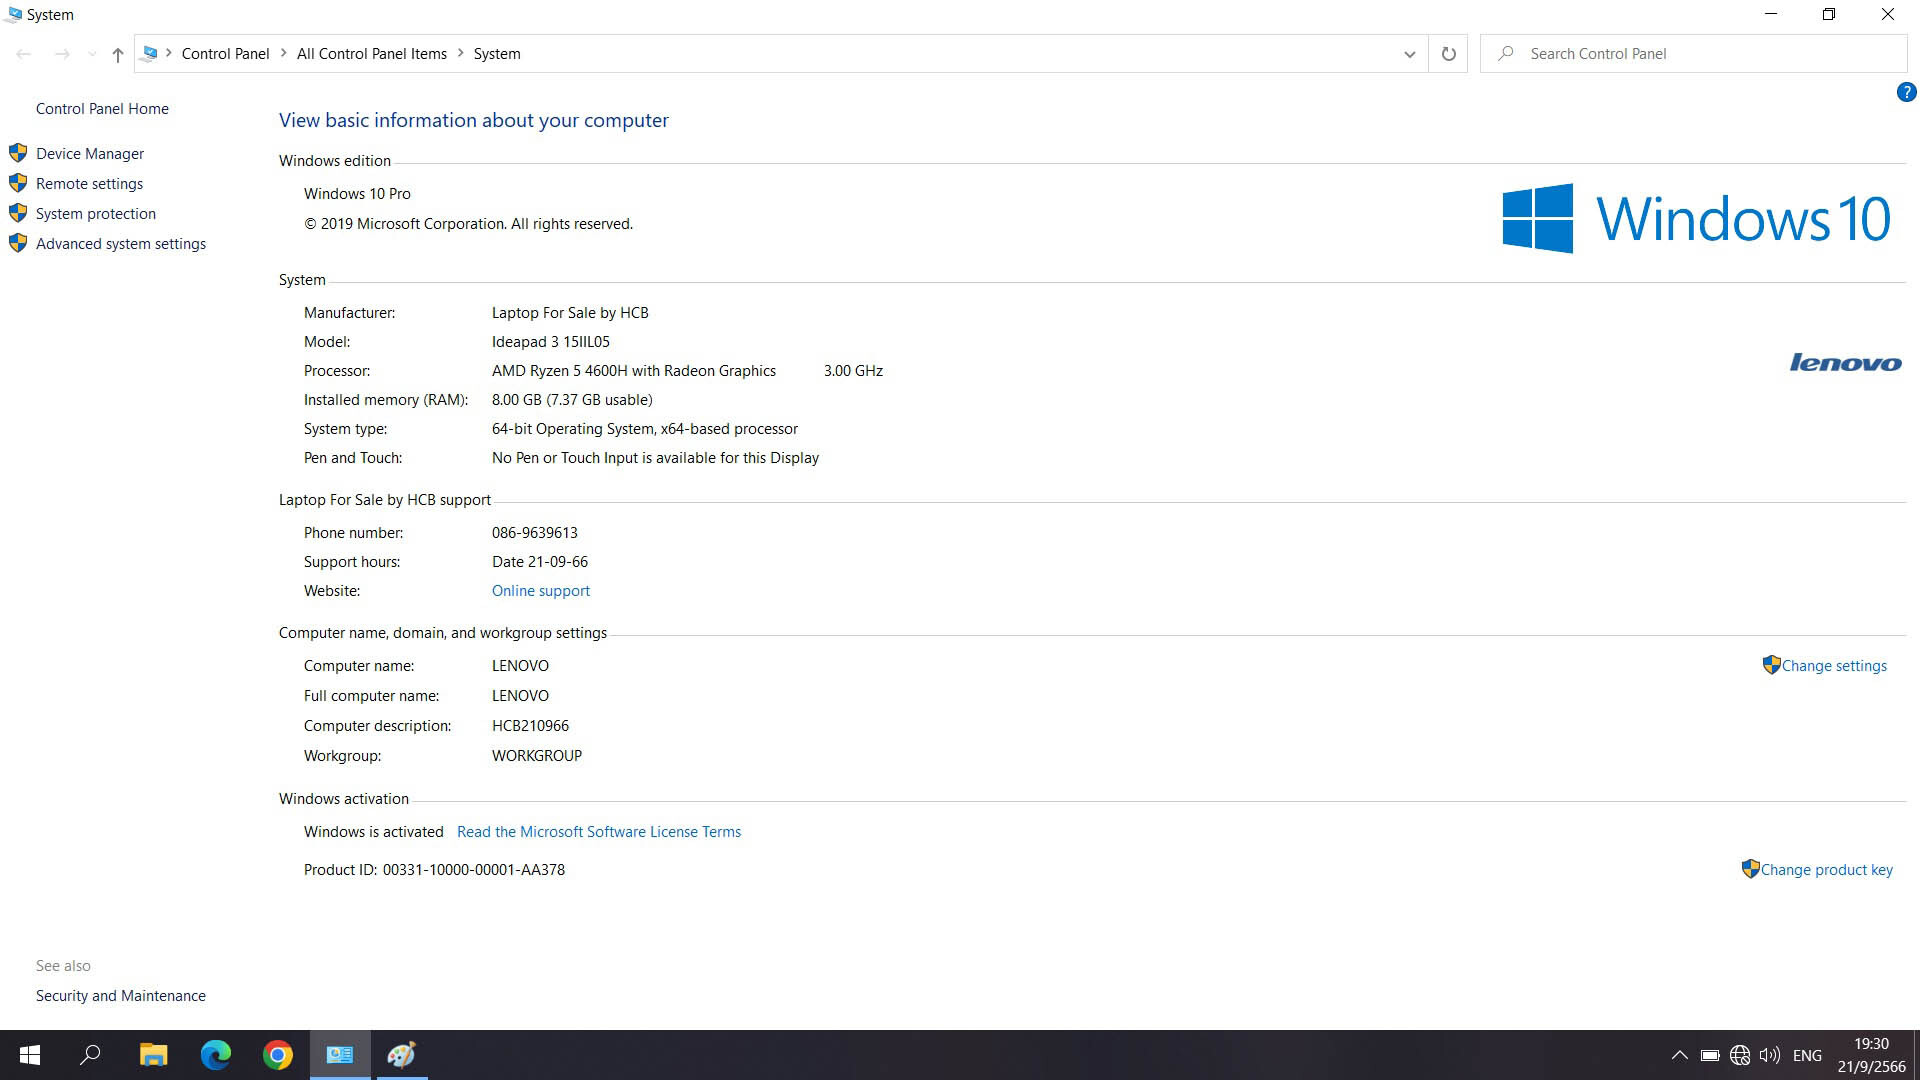Click the Up arrow navigation button

pos(118,55)
